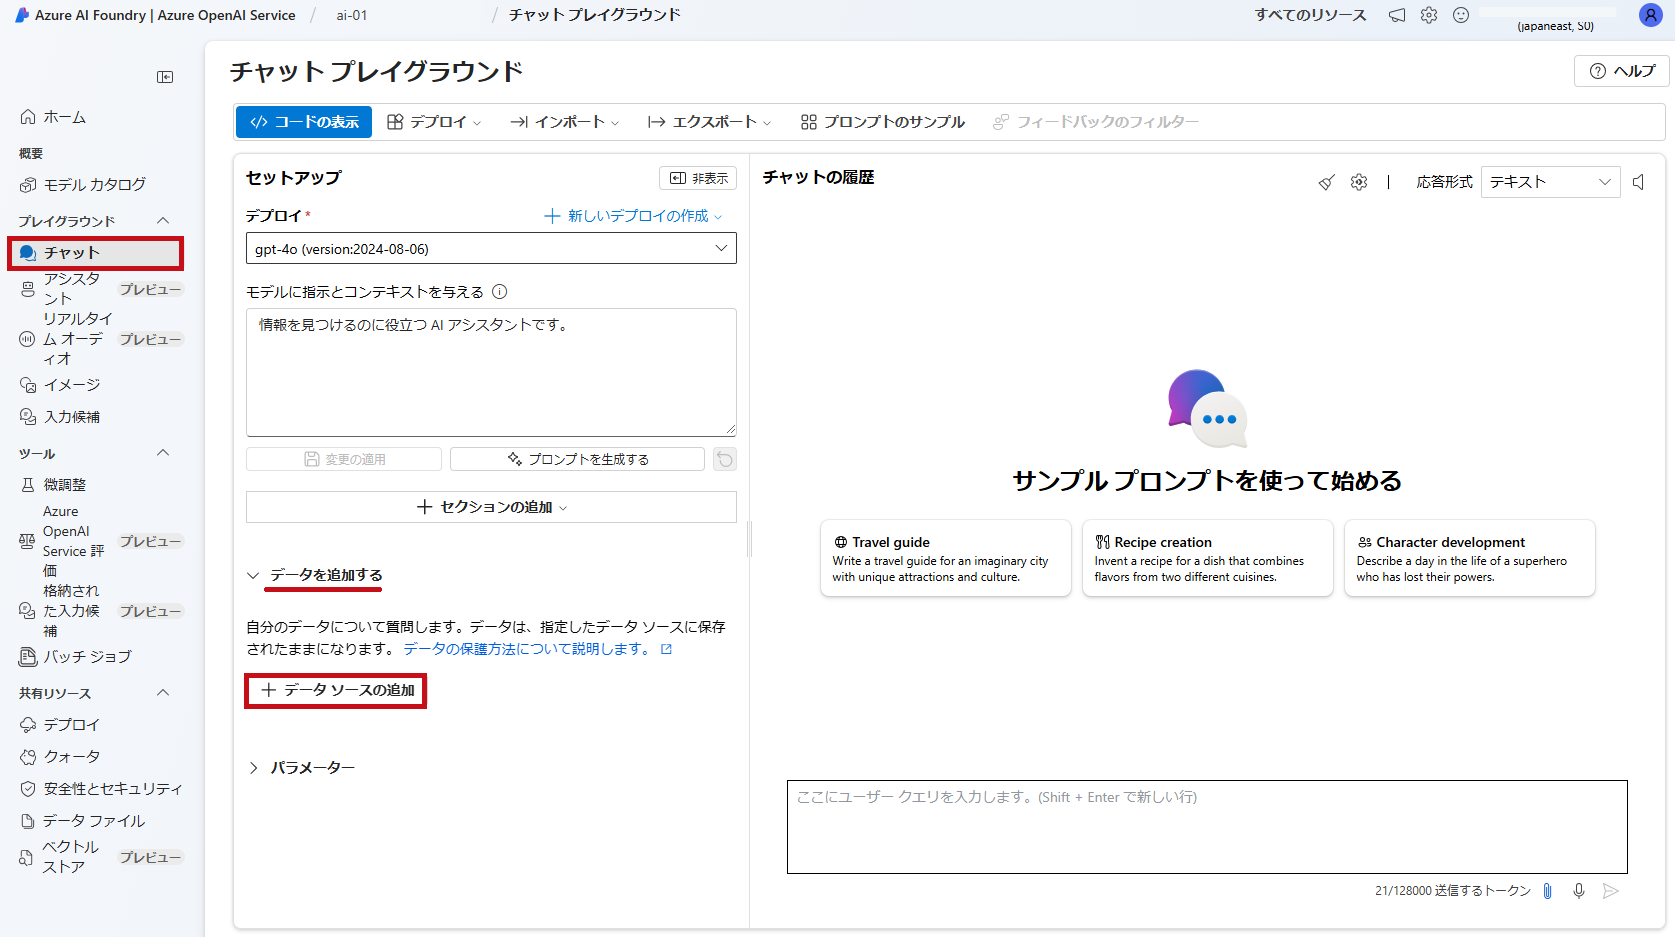Screen dimensions: 1675x937
Task: Click the ai-01 breadcrumb
Action: click(x=352, y=15)
